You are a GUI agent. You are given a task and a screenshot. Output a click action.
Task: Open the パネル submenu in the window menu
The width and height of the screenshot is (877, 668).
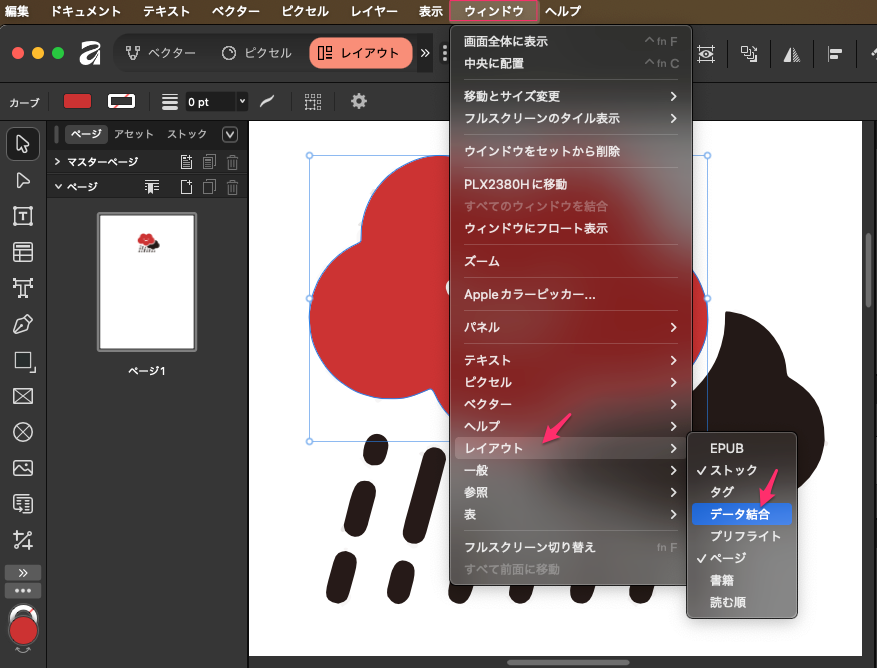click(x=570, y=327)
